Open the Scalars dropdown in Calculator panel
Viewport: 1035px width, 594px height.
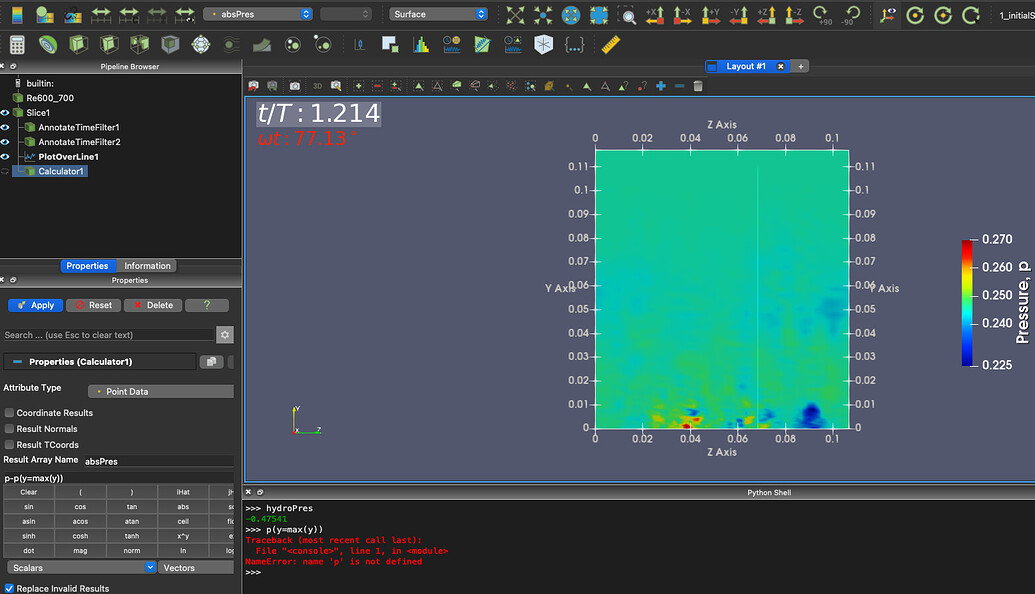pos(80,567)
